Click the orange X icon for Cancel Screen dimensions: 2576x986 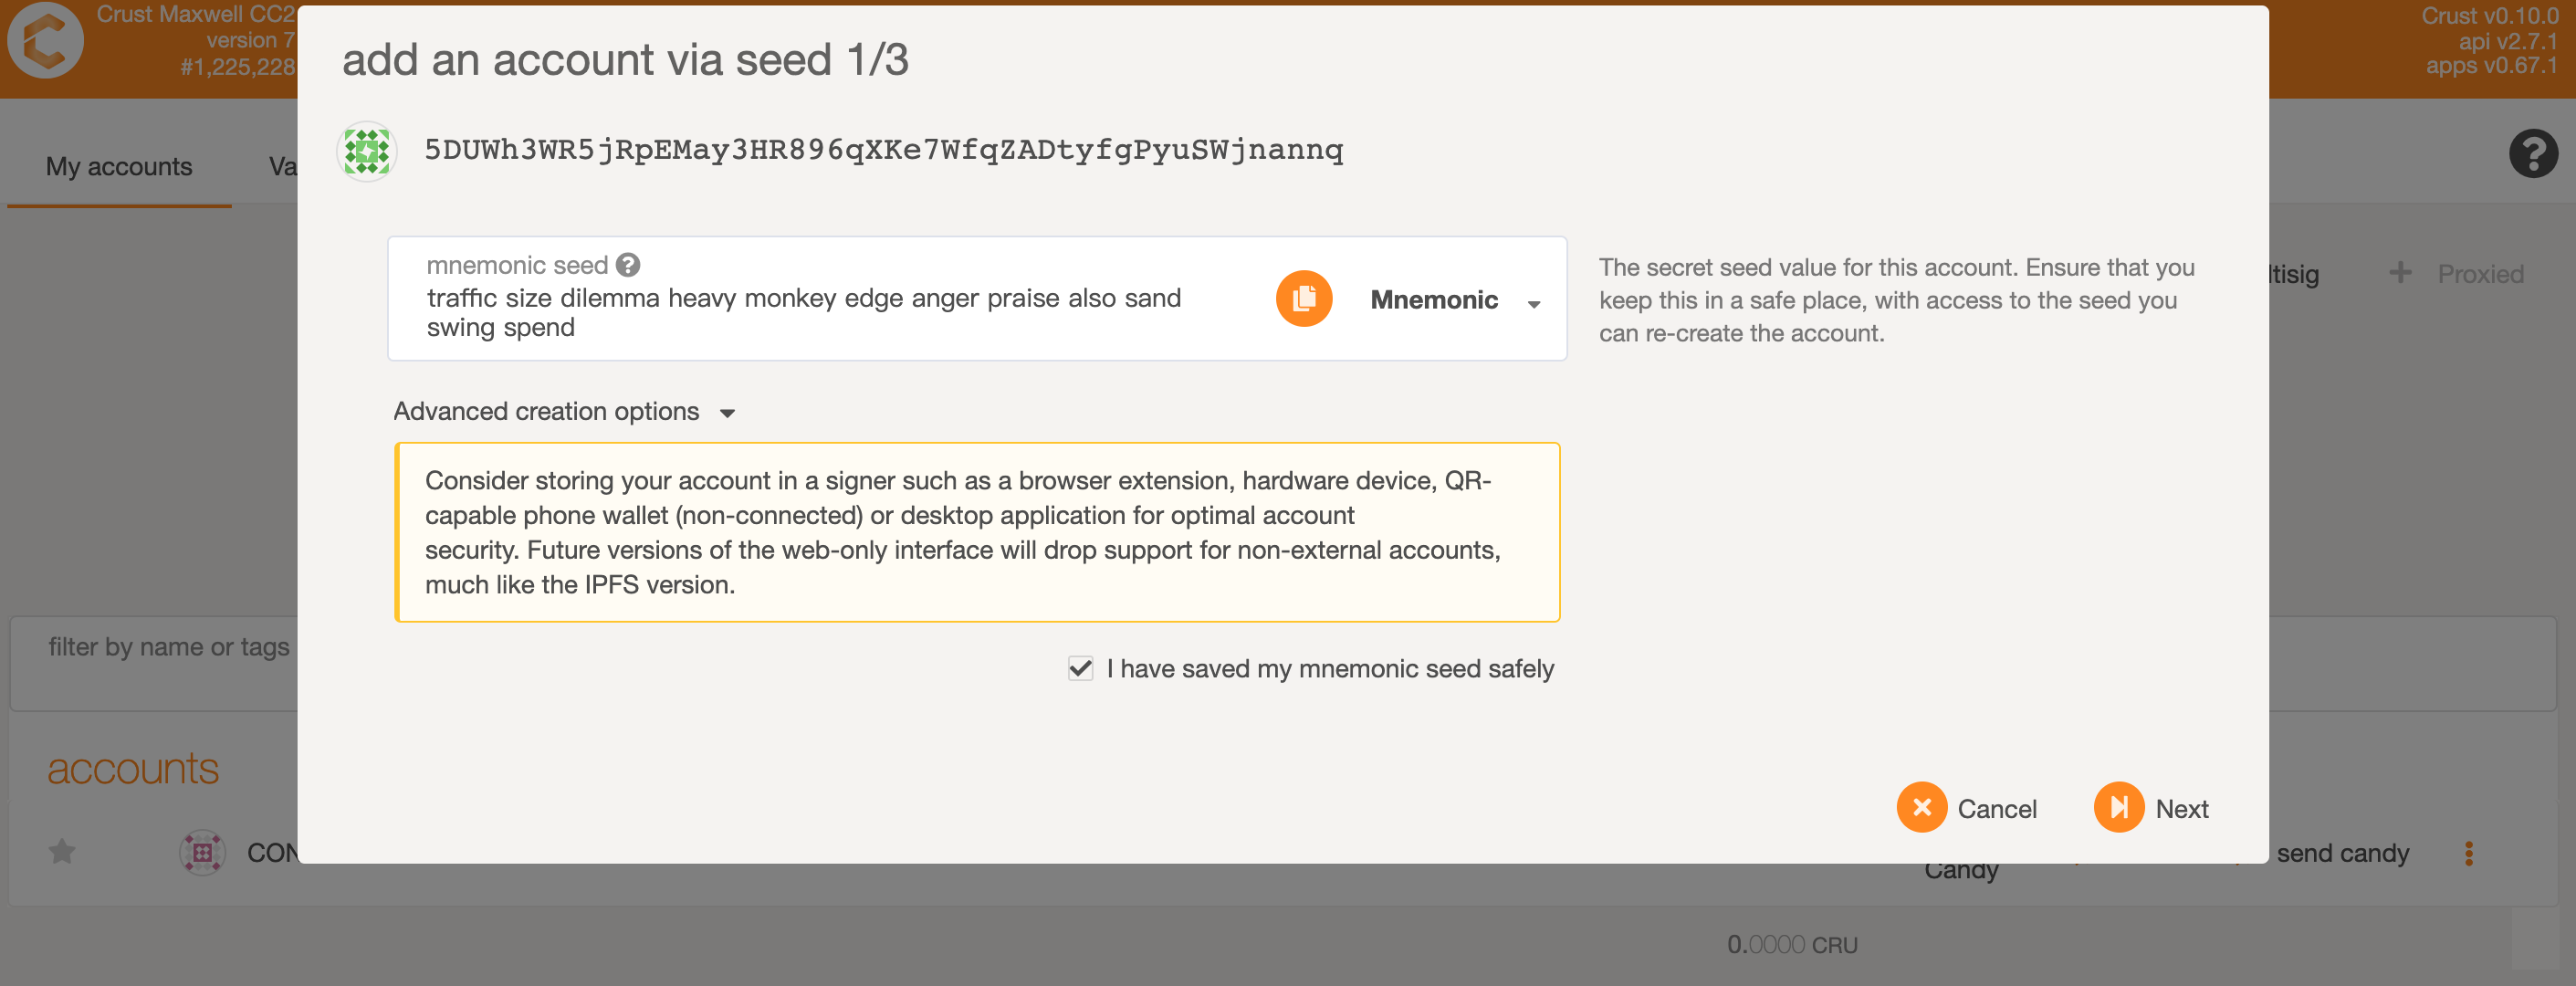pyautogui.click(x=1921, y=807)
